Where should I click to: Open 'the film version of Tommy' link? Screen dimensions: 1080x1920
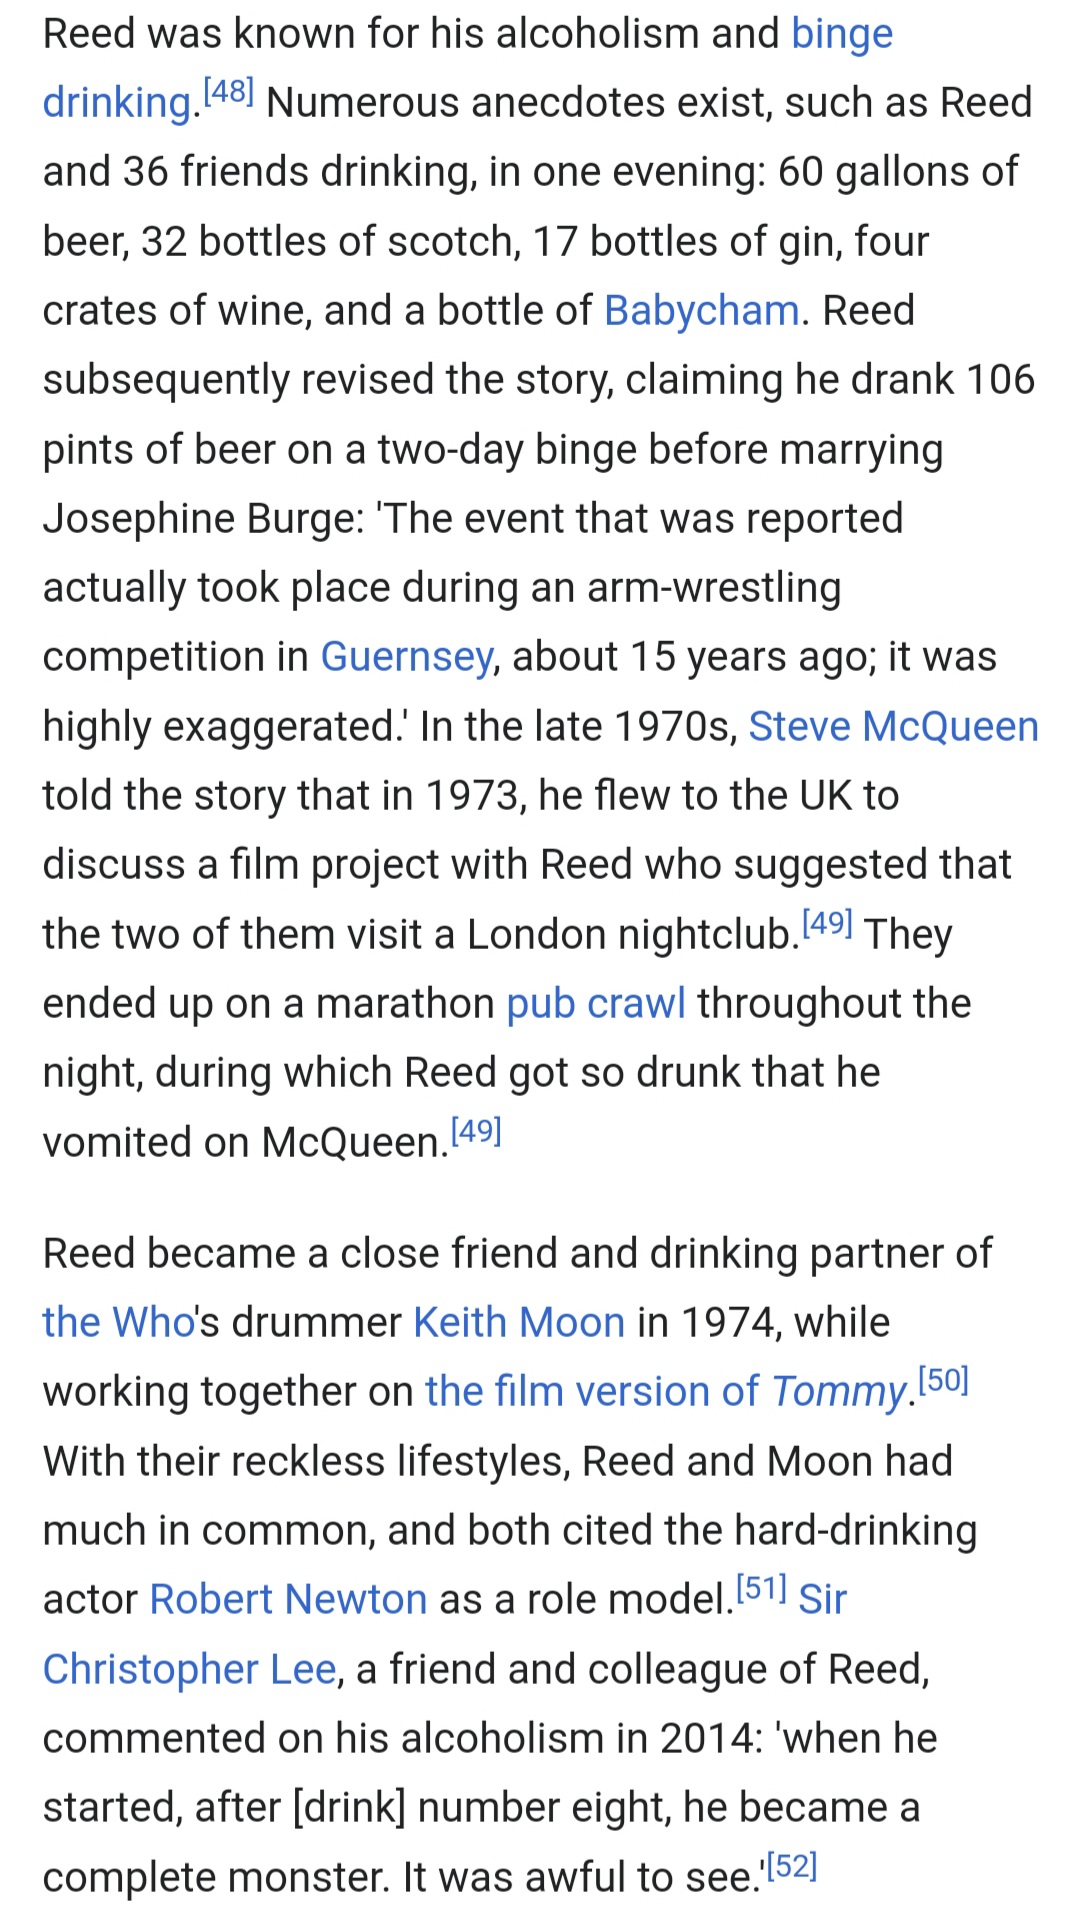point(665,1392)
